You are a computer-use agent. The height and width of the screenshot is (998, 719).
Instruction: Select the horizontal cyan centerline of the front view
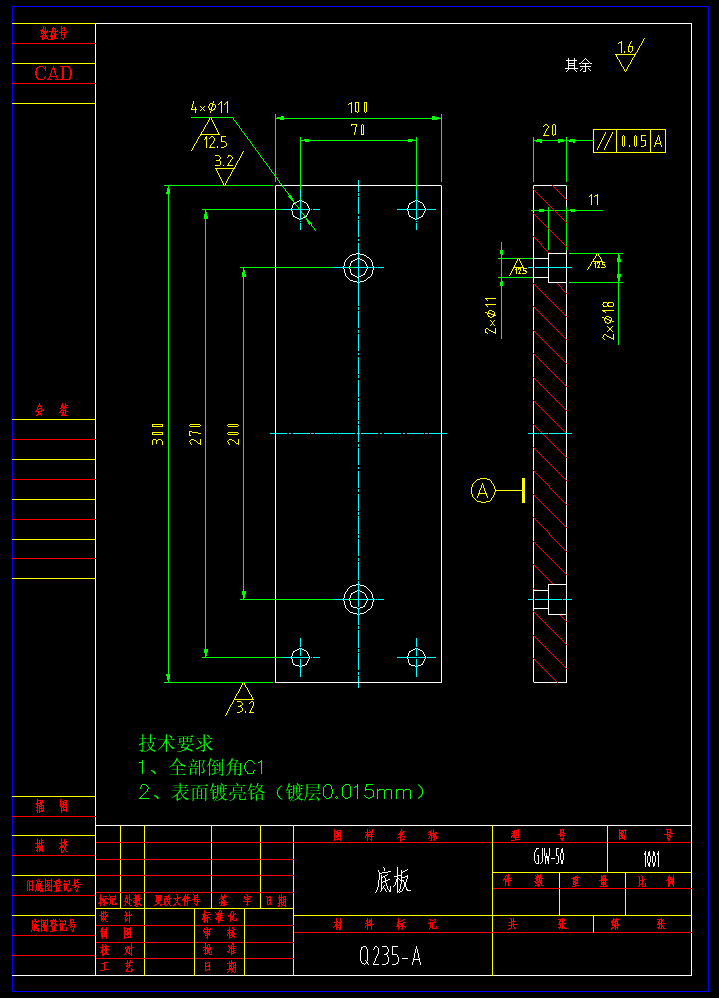tap(358, 433)
